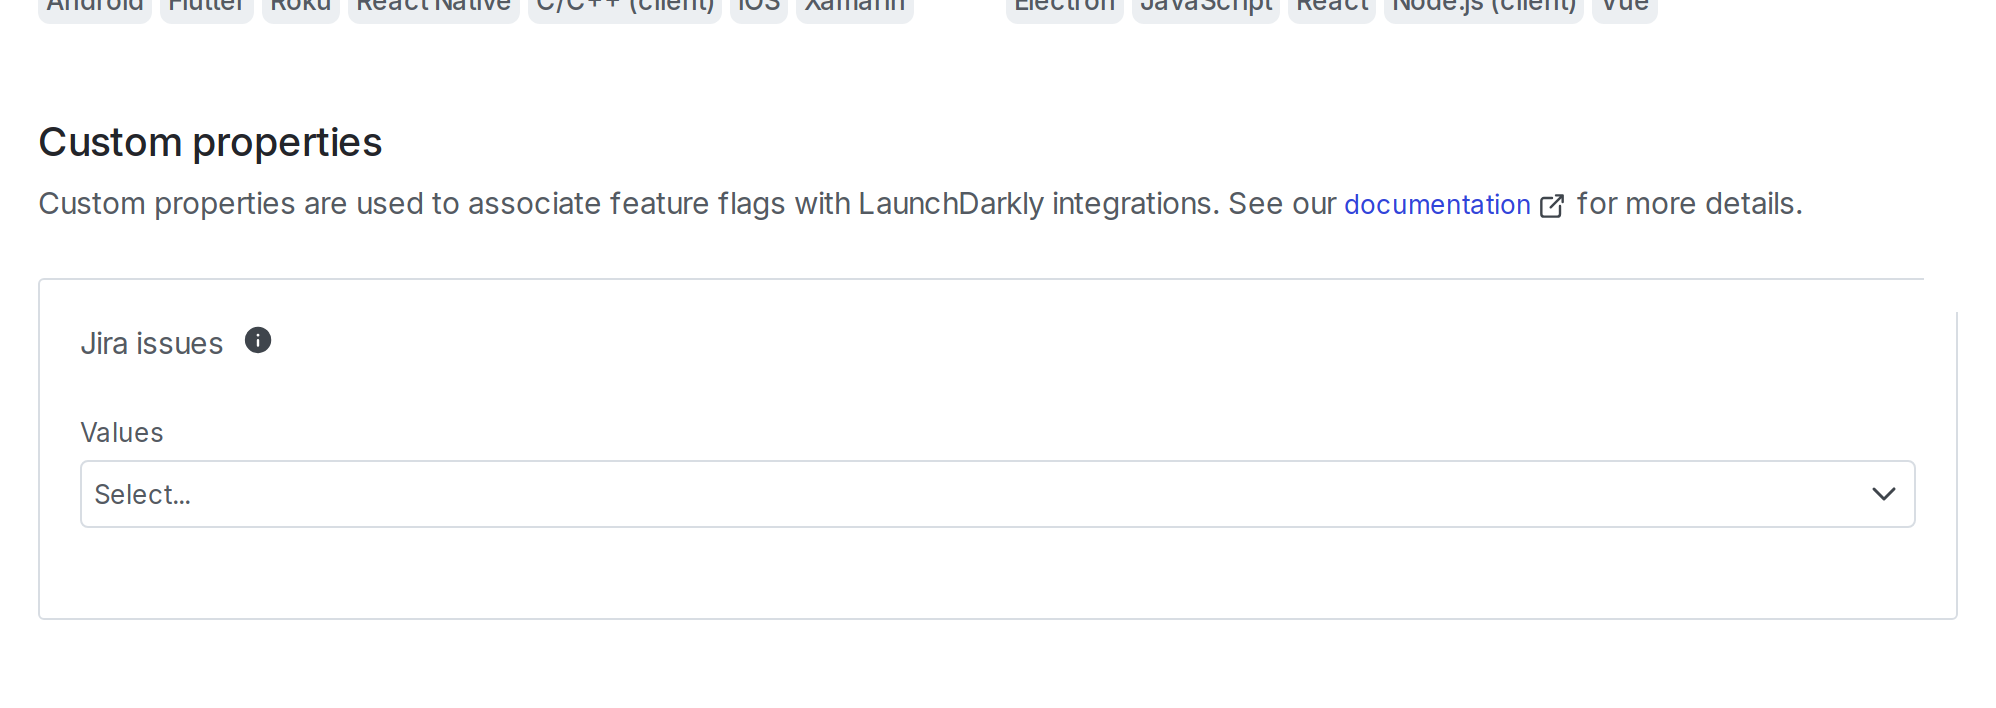Select the React Native SDK chip
The height and width of the screenshot is (708, 1996).
click(x=432, y=6)
